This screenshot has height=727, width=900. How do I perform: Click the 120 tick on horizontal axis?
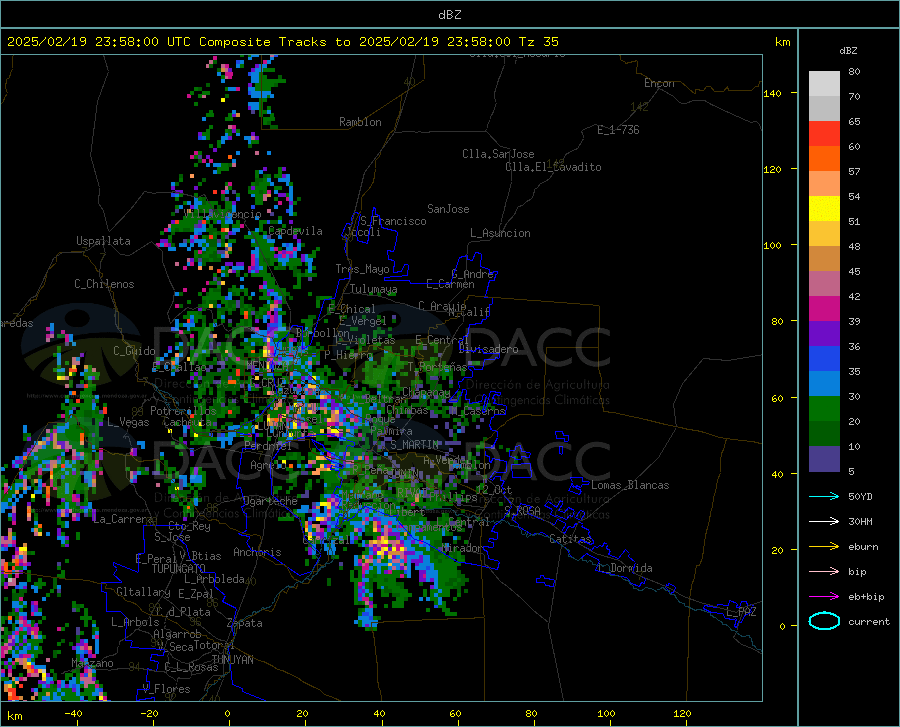coord(682,714)
